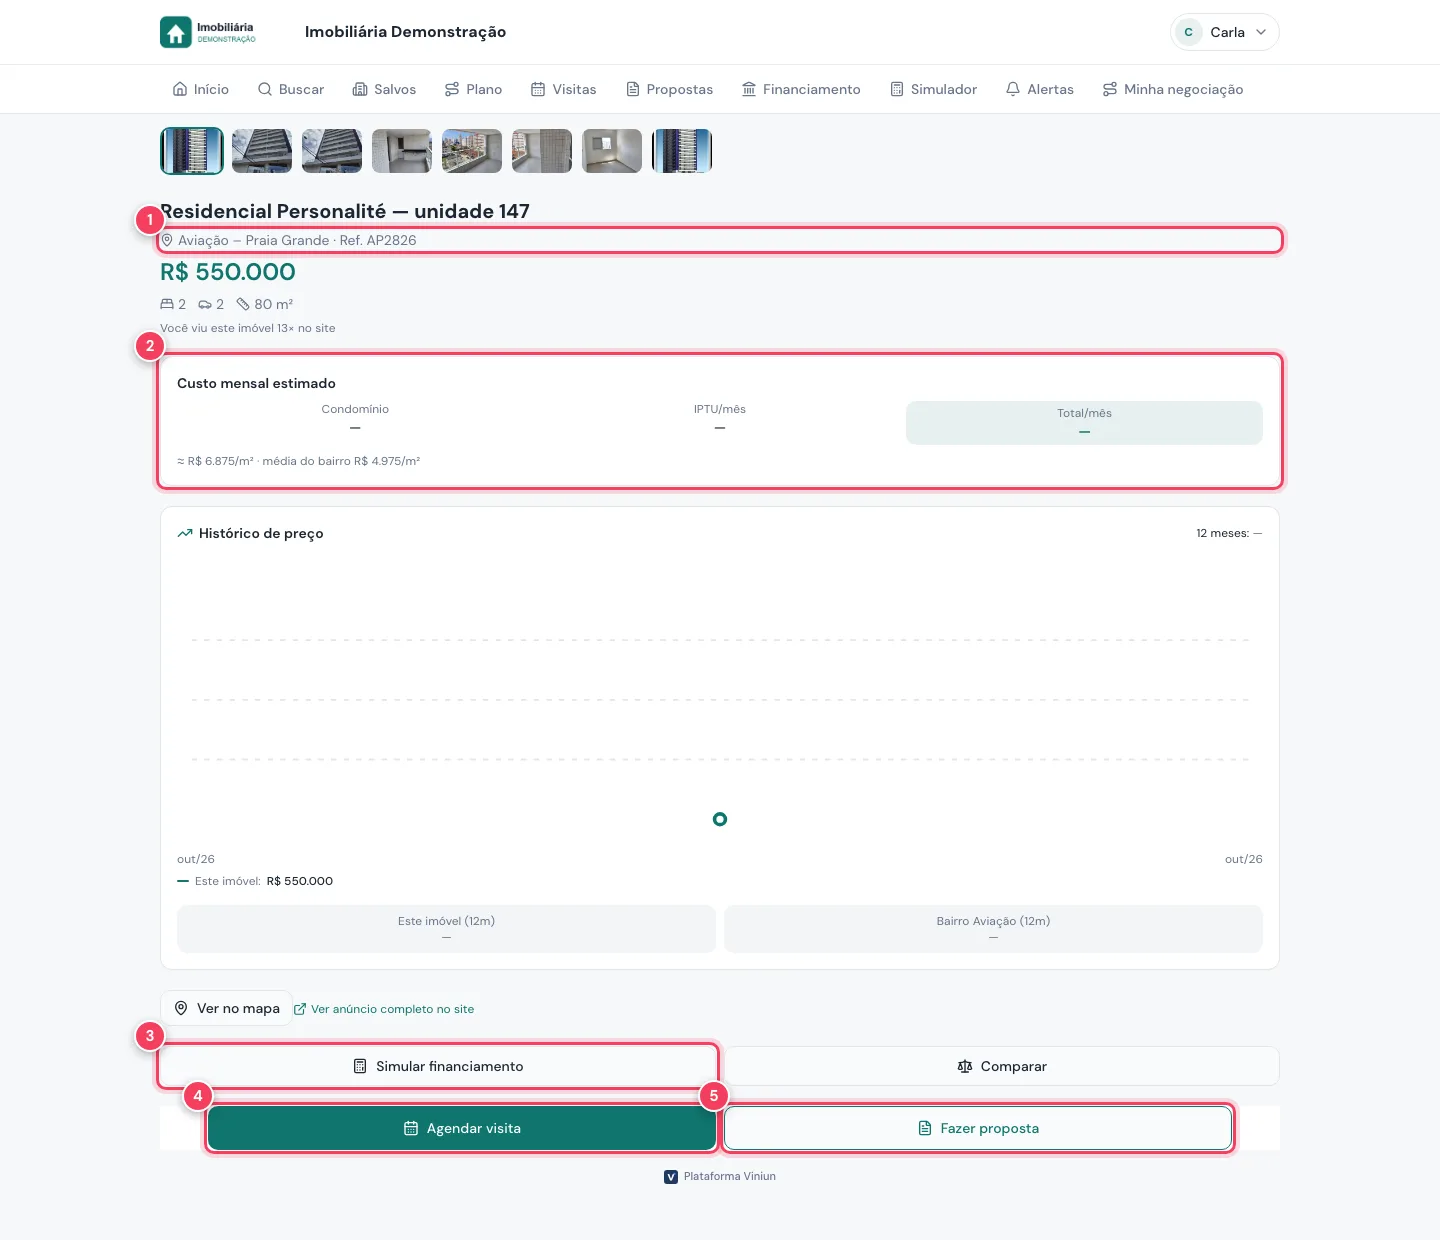Click the home icon beside Início

(x=180, y=89)
